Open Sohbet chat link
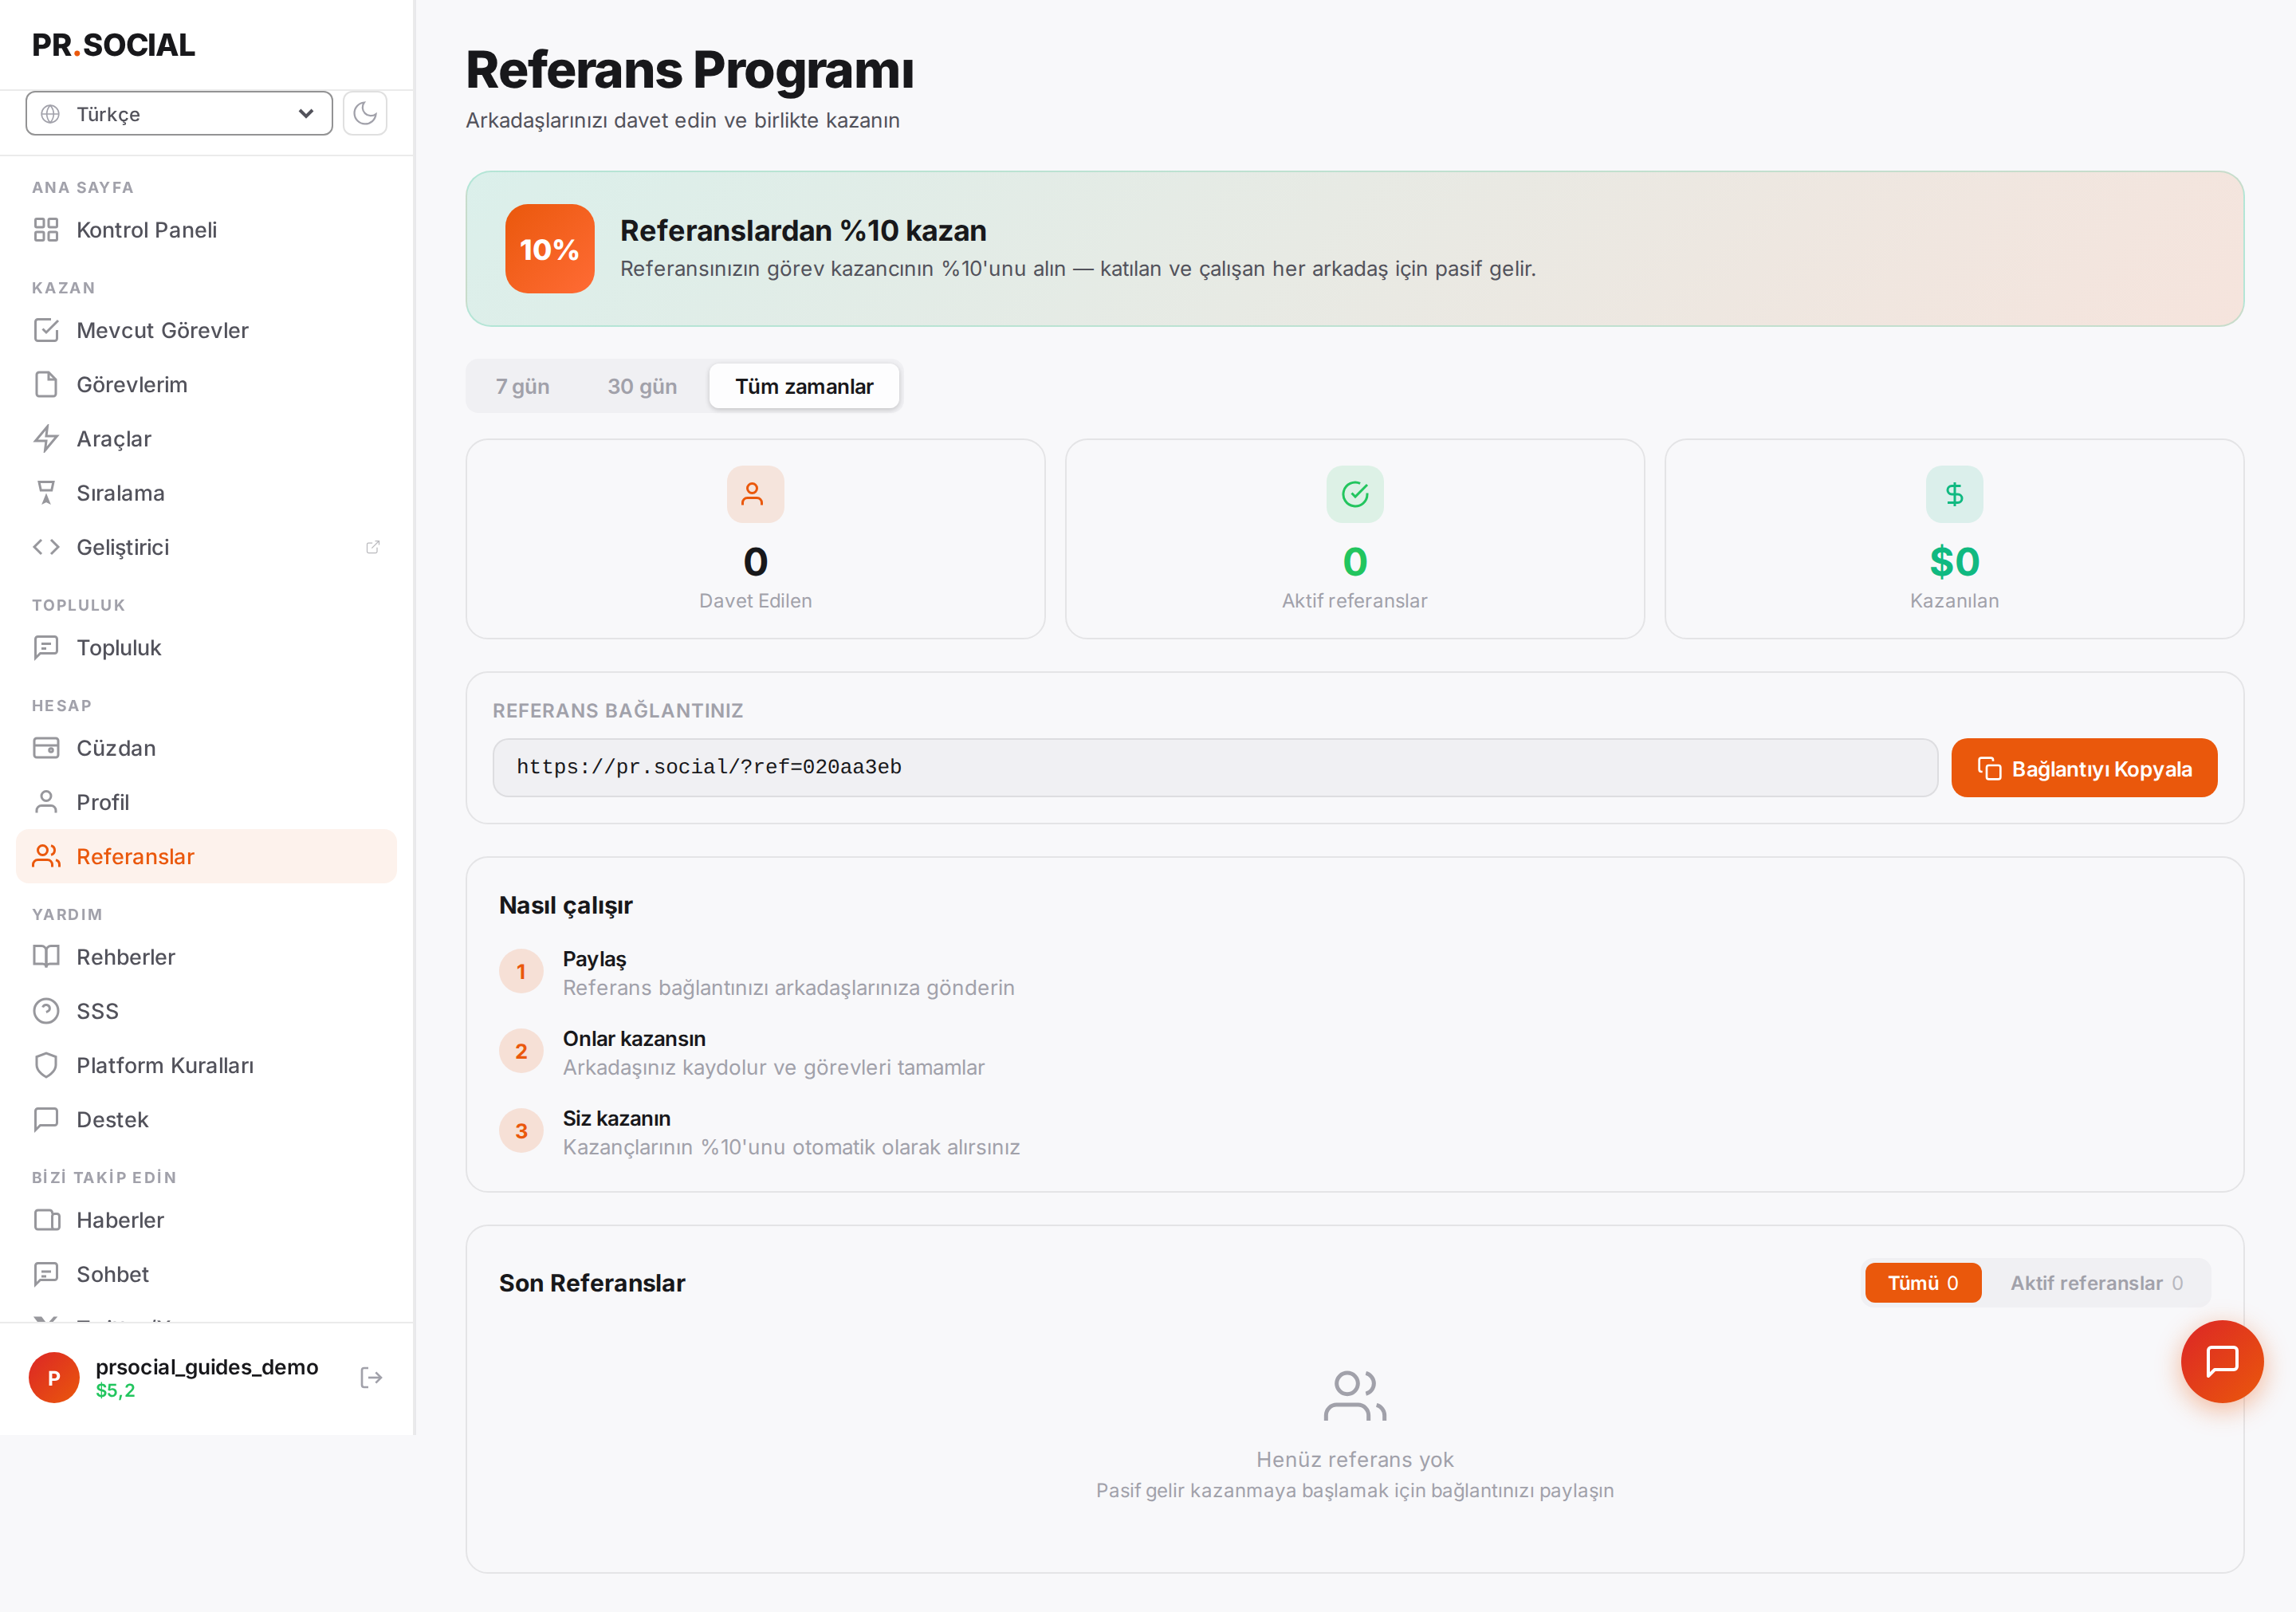This screenshot has height=1612, width=2296. click(x=207, y=1274)
